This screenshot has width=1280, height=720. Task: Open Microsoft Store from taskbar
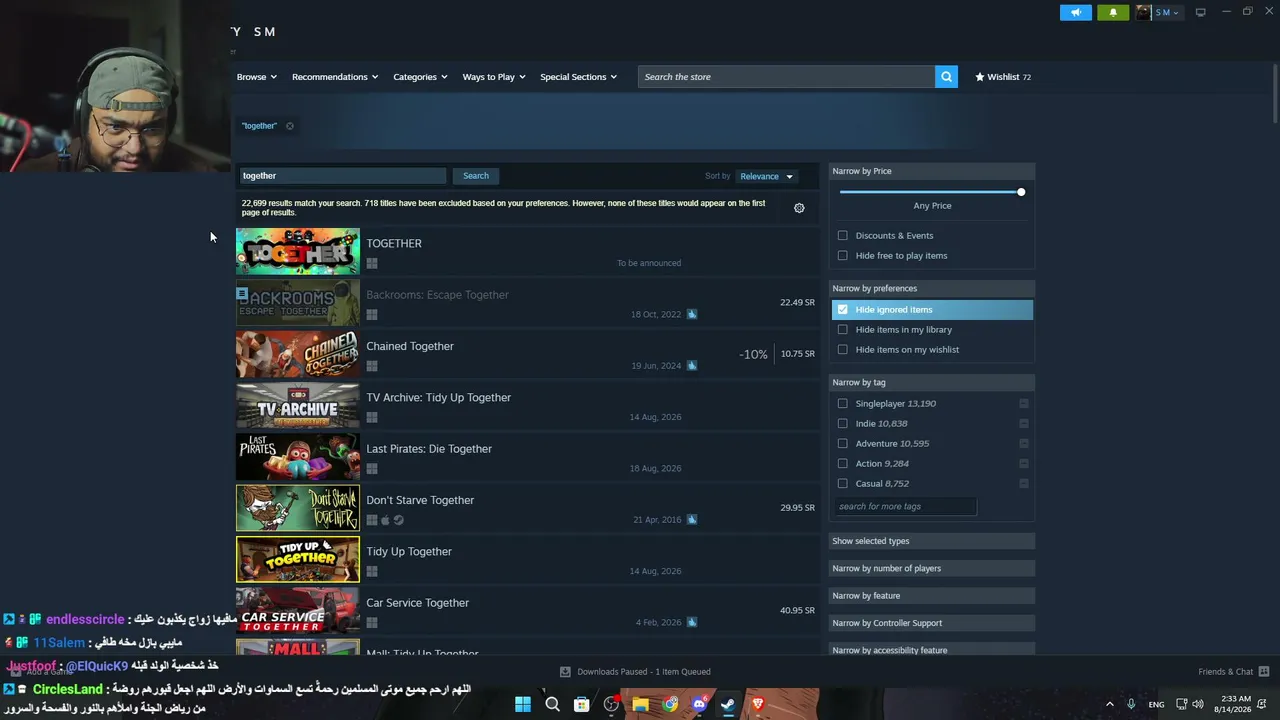[x=581, y=704]
